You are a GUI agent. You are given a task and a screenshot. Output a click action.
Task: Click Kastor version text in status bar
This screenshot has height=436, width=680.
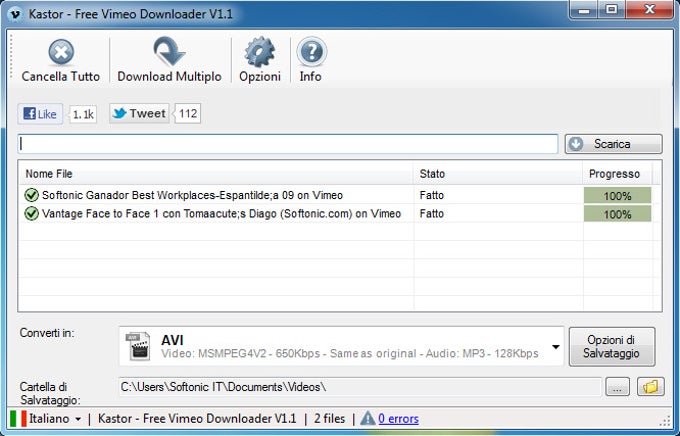coord(197,419)
